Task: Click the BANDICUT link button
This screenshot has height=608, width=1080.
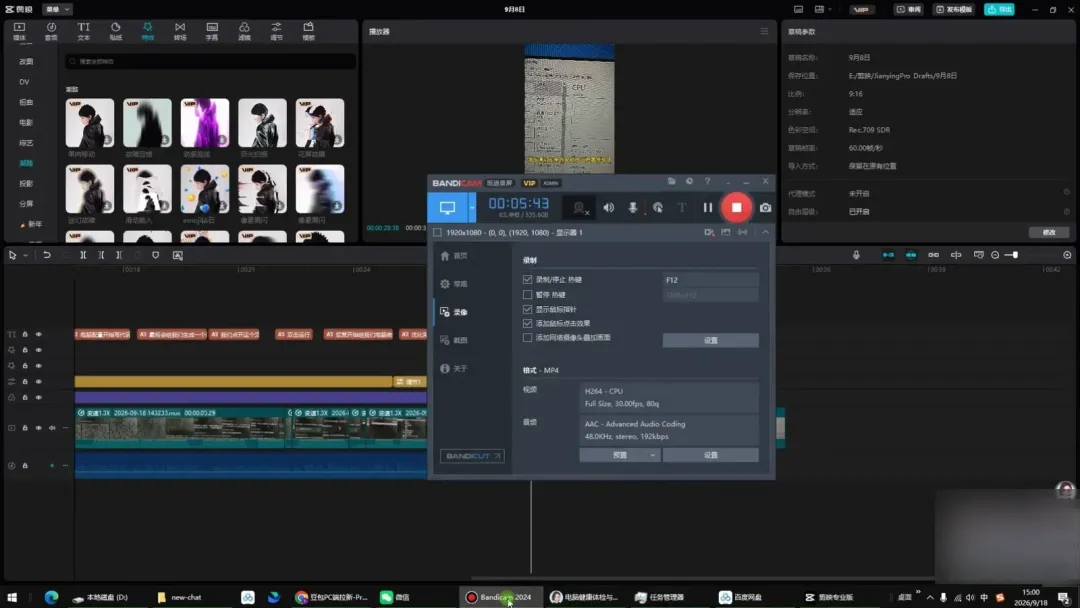Action: pyautogui.click(x=472, y=456)
